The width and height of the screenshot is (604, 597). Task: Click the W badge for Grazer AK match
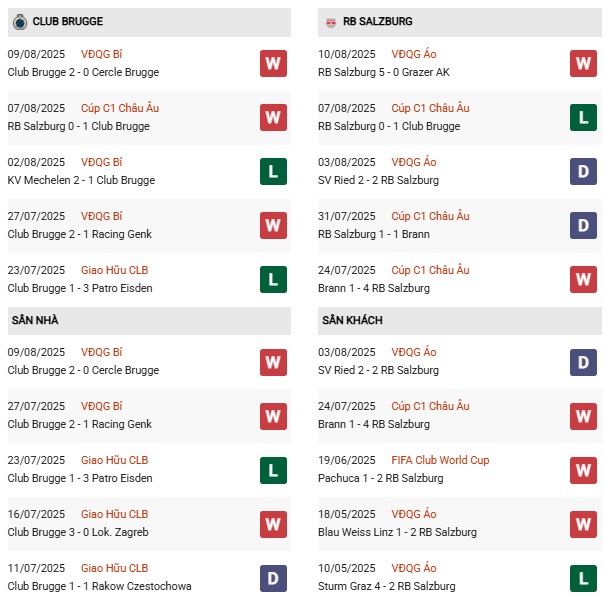click(x=584, y=64)
